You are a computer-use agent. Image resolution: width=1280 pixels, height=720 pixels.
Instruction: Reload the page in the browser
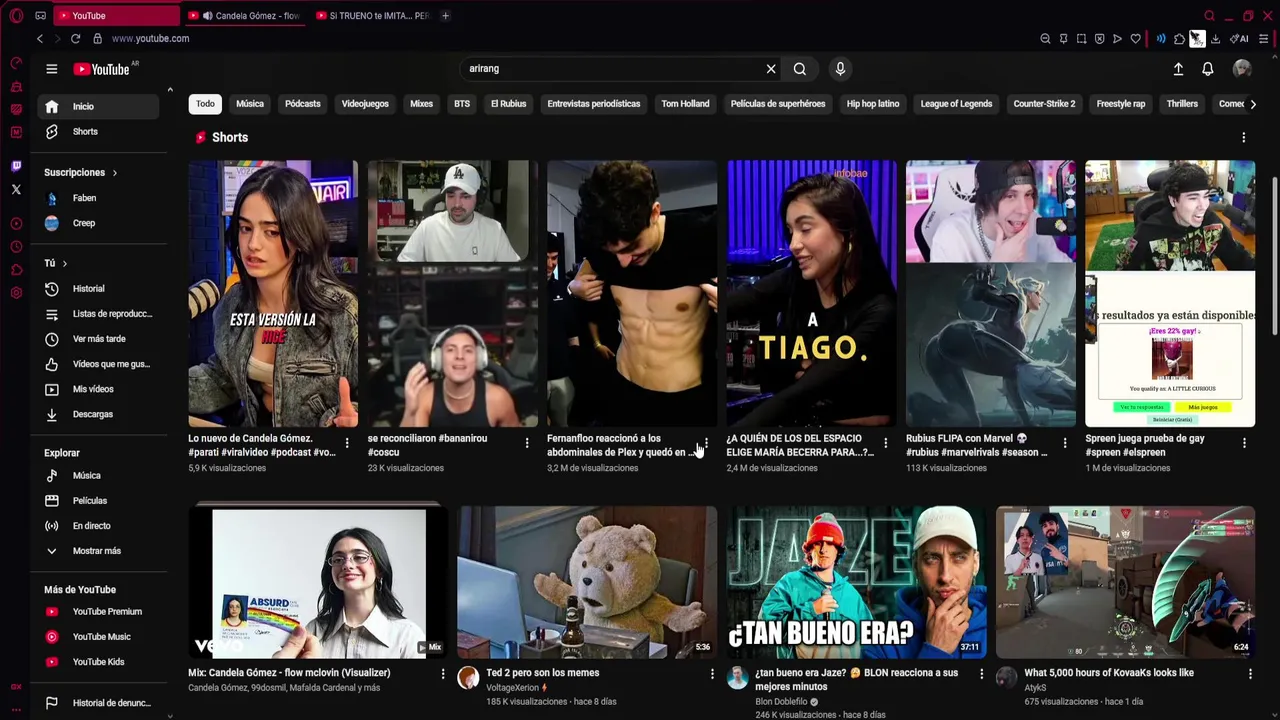pos(75,38)
